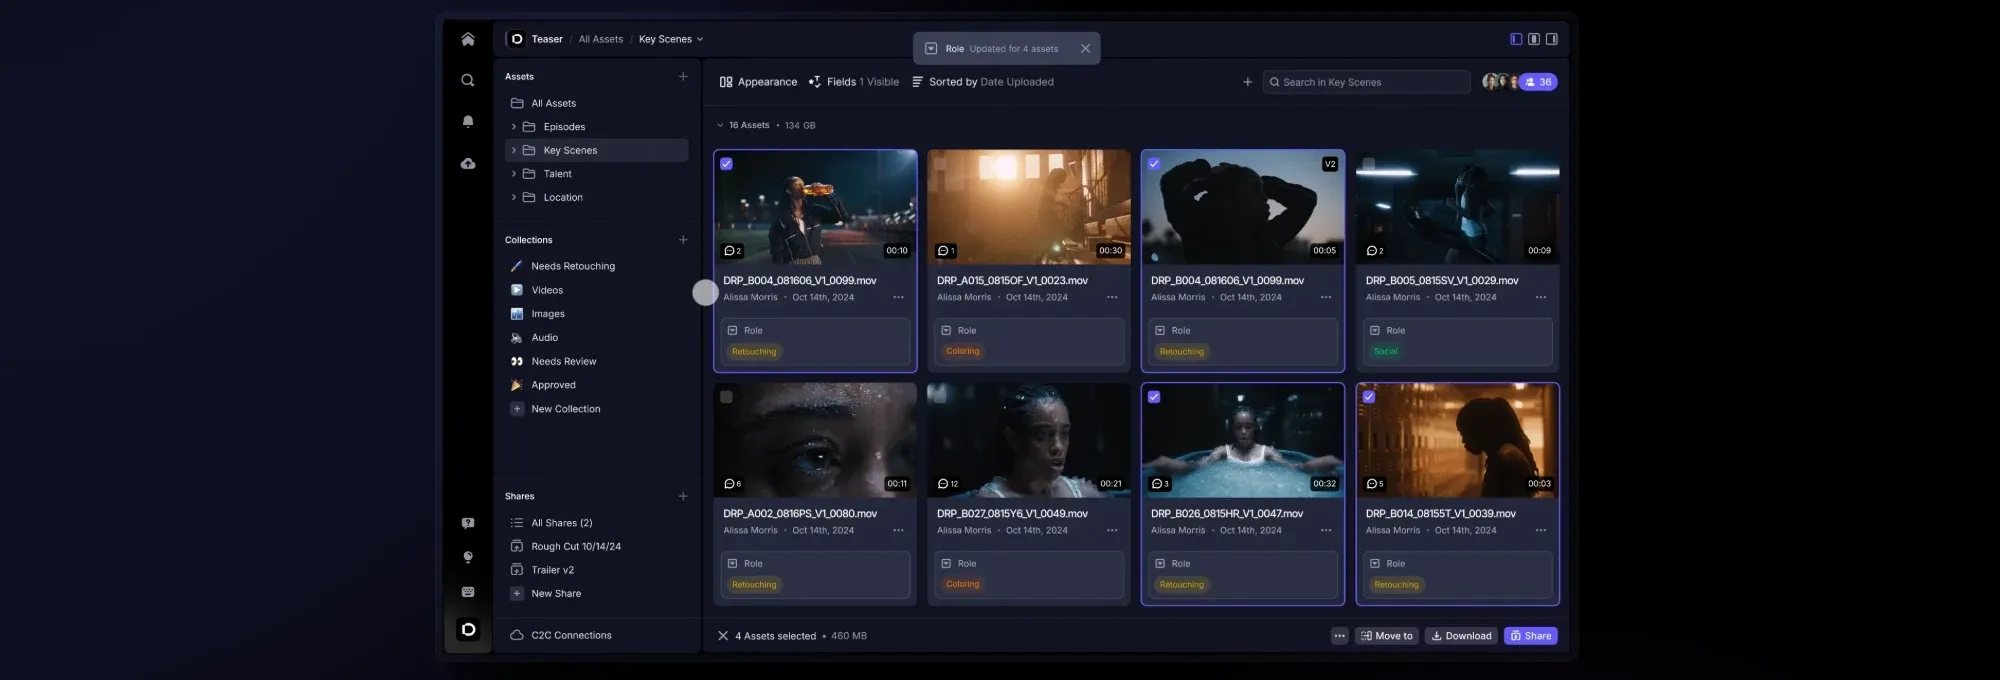
Task: Dismiss the Role Updated notification
Action: 1085,48
